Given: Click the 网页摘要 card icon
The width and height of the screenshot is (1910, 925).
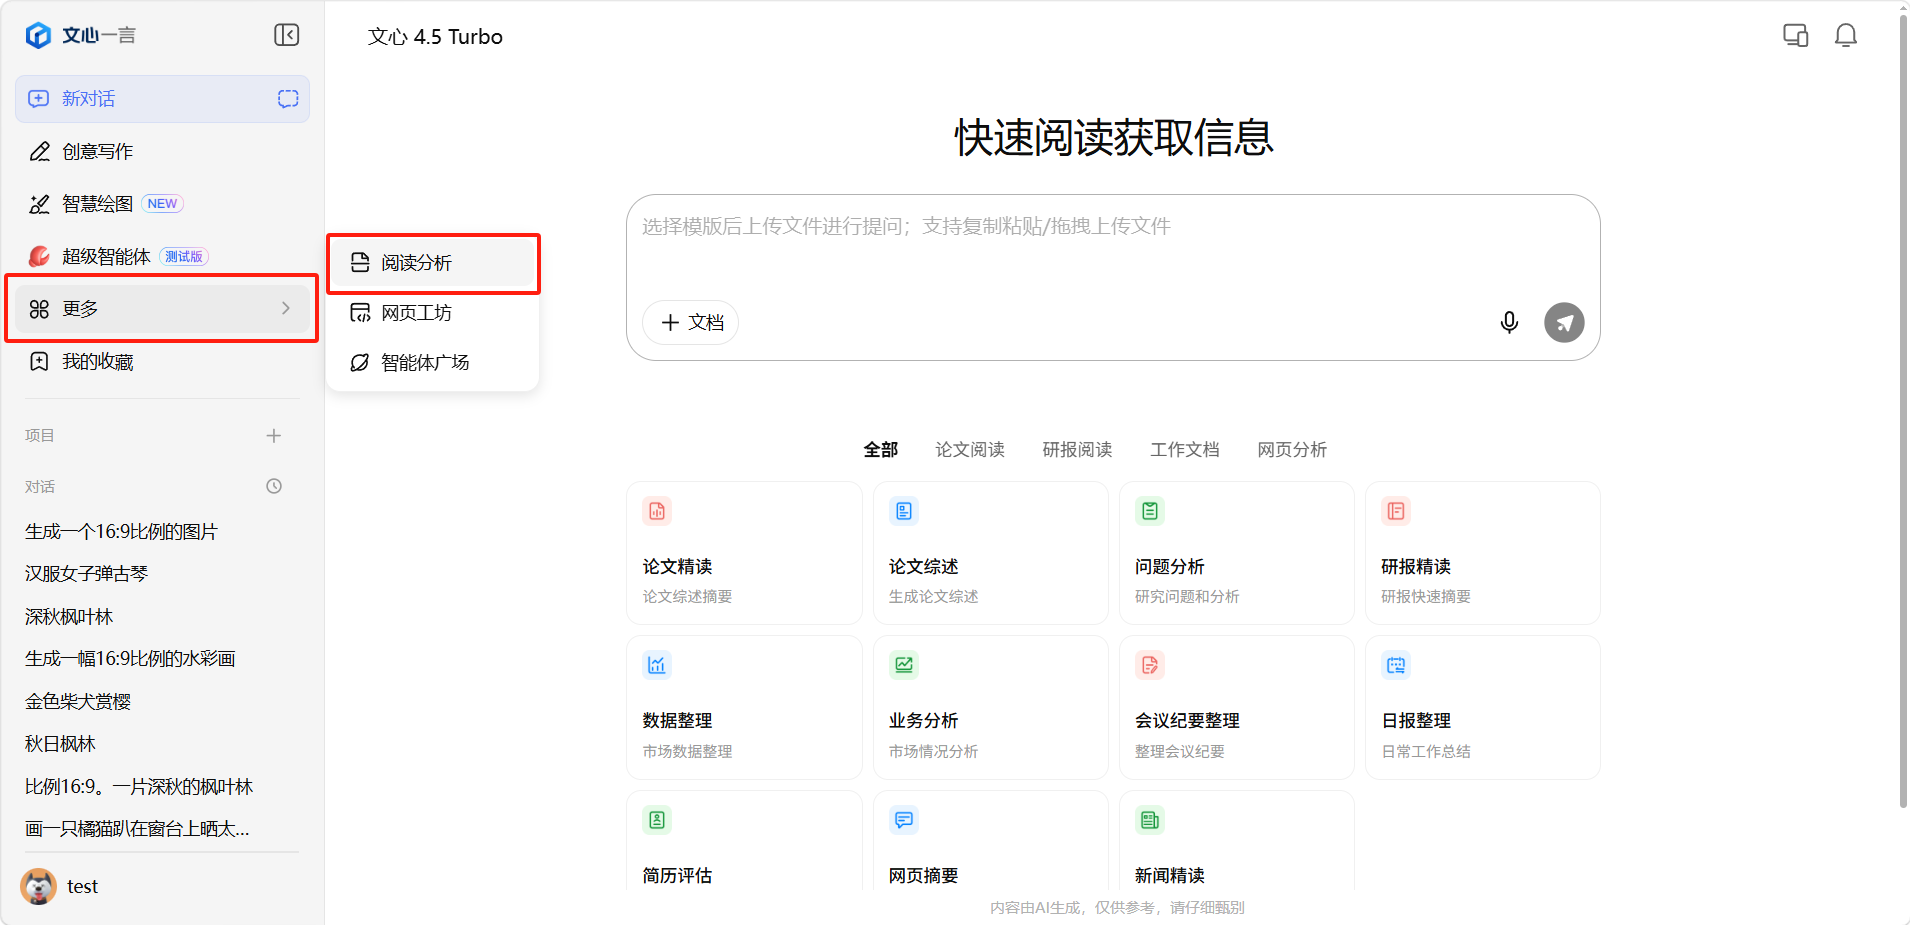Looking at the screenshot, I should pos(904,820).
